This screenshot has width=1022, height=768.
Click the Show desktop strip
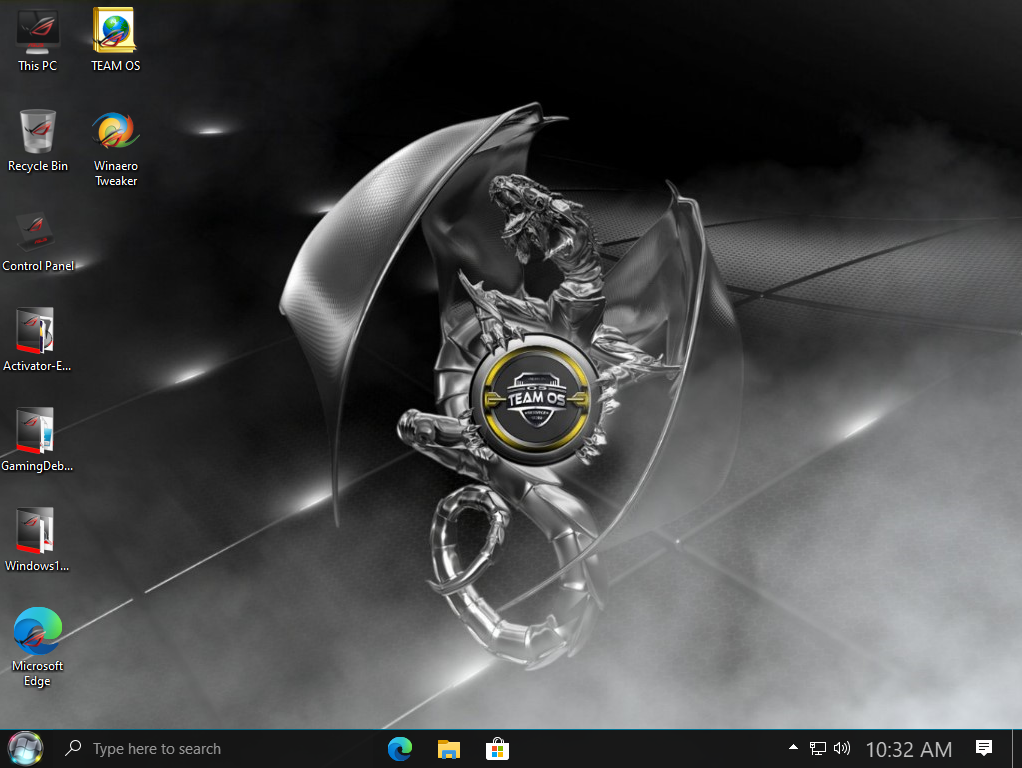(x=1017, y=748)
